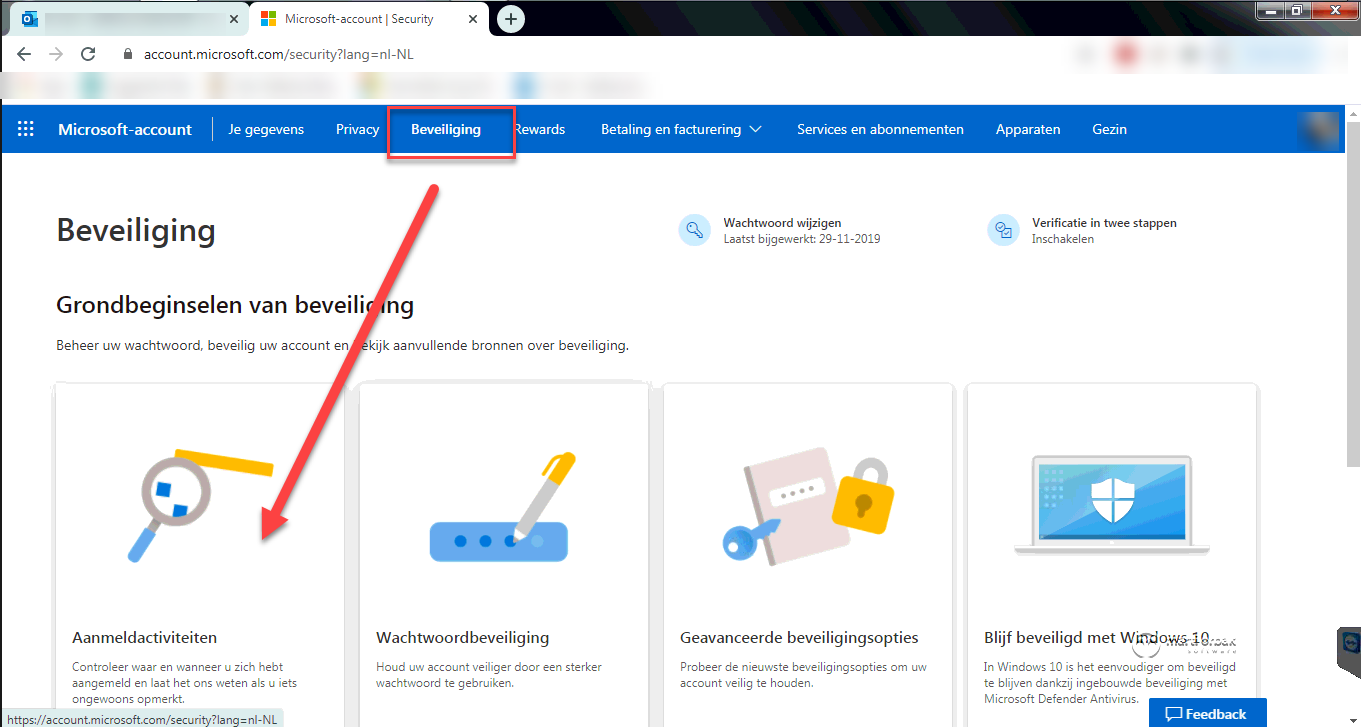Open the Wachtwoordbeveiliging card title
The height and width of the screenshot is (727, 1361).
coord(463,637)
